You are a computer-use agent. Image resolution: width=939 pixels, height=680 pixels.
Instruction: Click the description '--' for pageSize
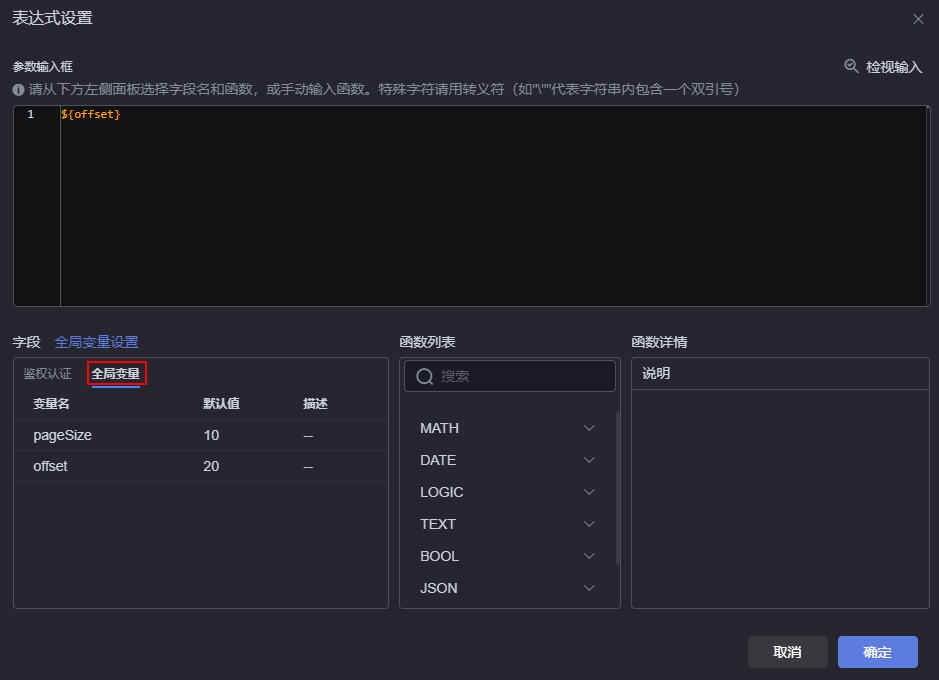point(308,436)
